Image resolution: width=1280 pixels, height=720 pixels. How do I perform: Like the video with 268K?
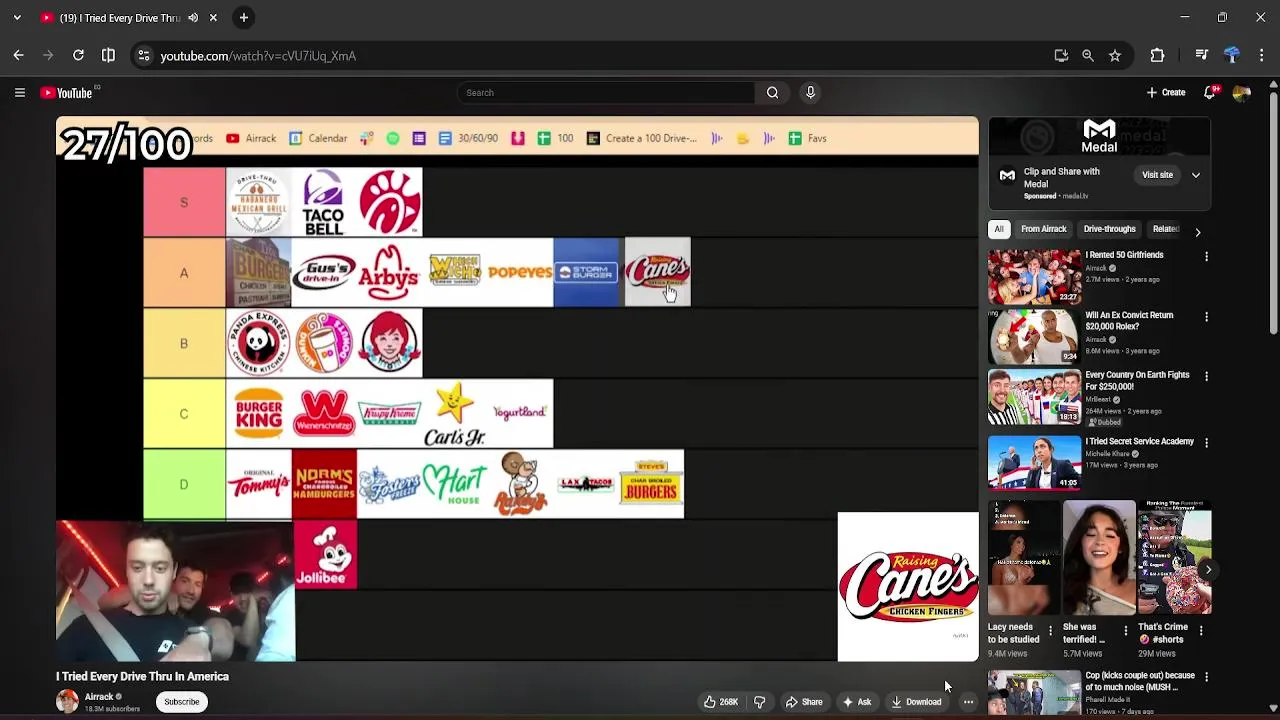(720, 702)
